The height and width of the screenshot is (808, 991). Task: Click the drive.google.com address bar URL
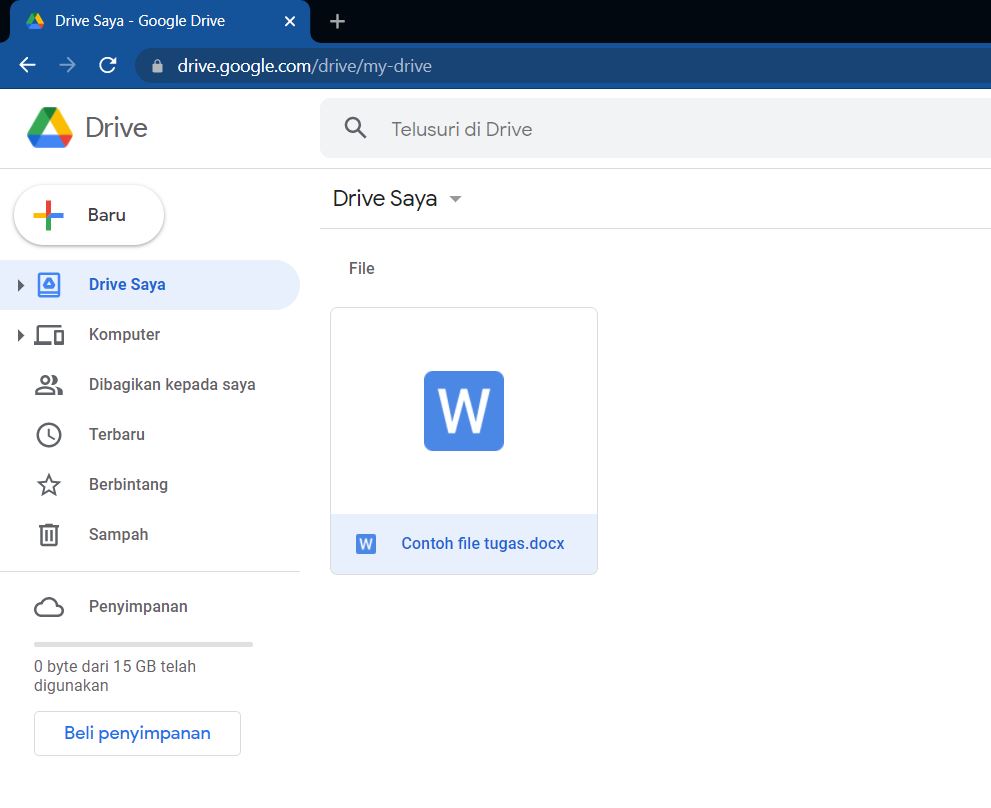[305, 66]
